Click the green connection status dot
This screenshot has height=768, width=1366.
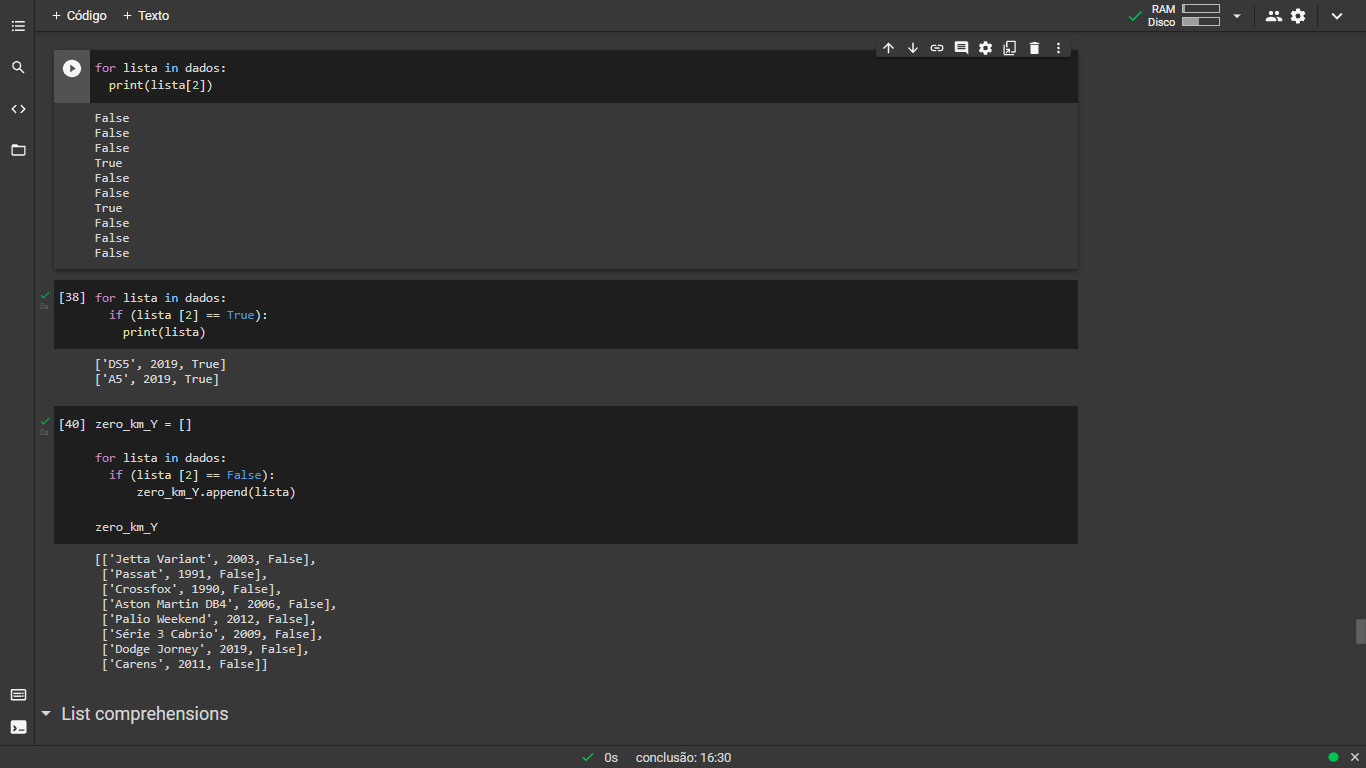pyautogui.click(x=1333, y=757)
